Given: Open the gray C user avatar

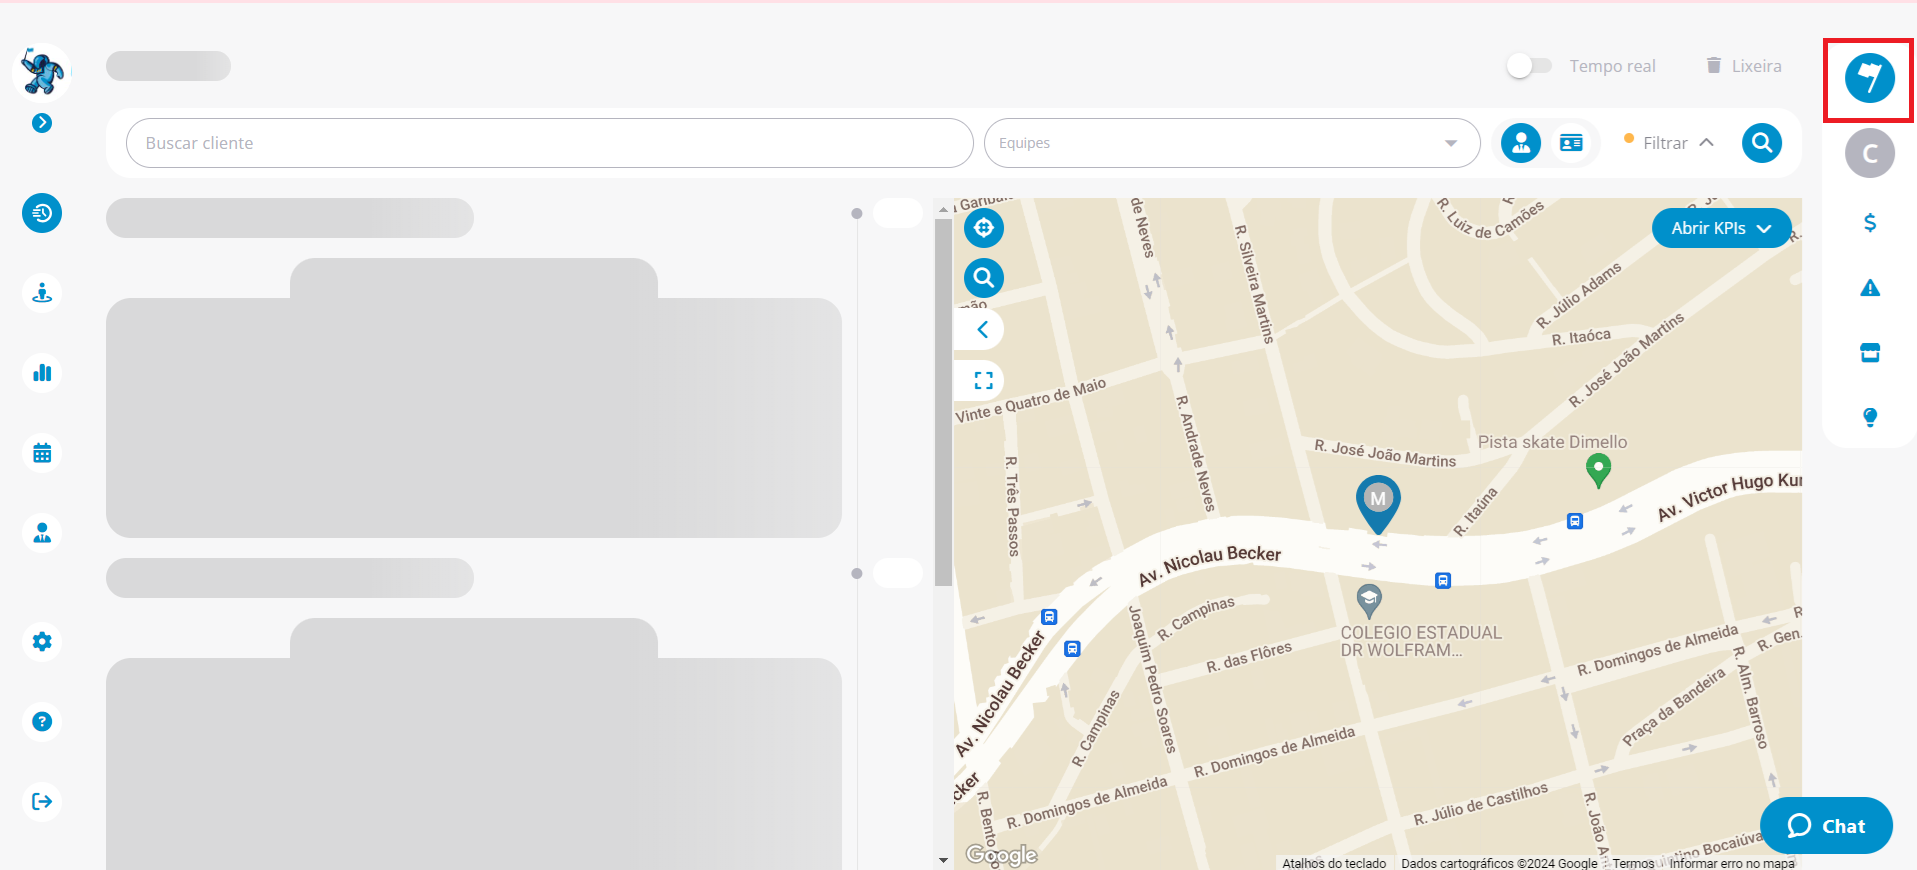Looking at the screenshot, I should coord(1869,153).
